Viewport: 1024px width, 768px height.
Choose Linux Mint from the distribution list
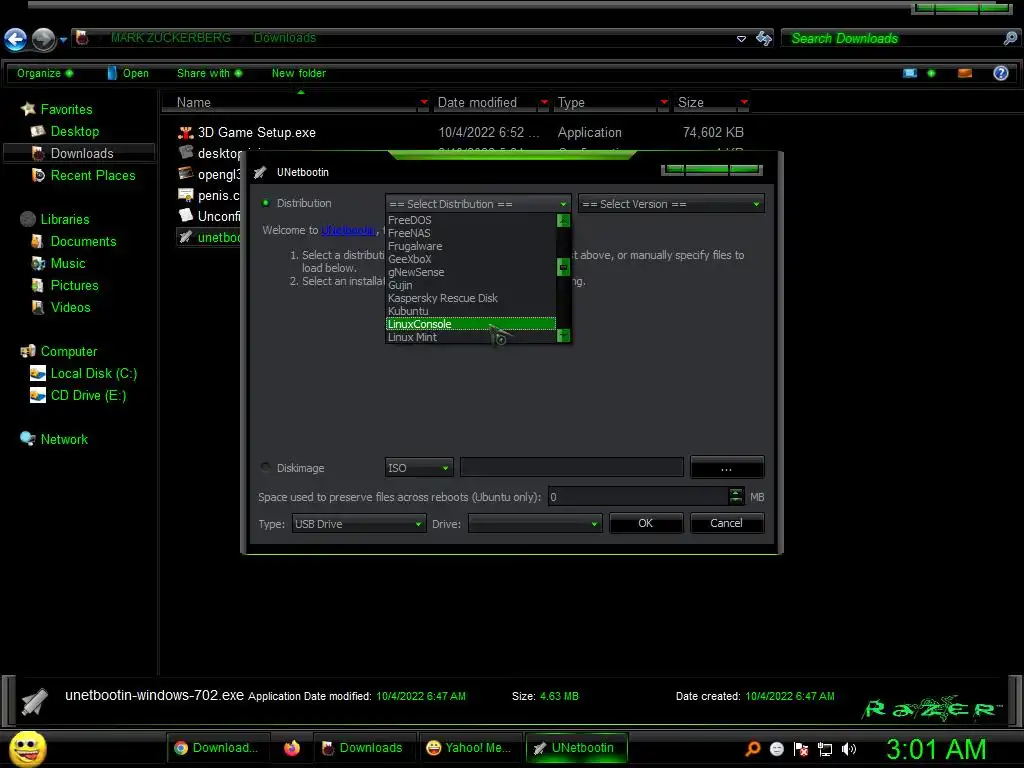(x=470, y=337)
